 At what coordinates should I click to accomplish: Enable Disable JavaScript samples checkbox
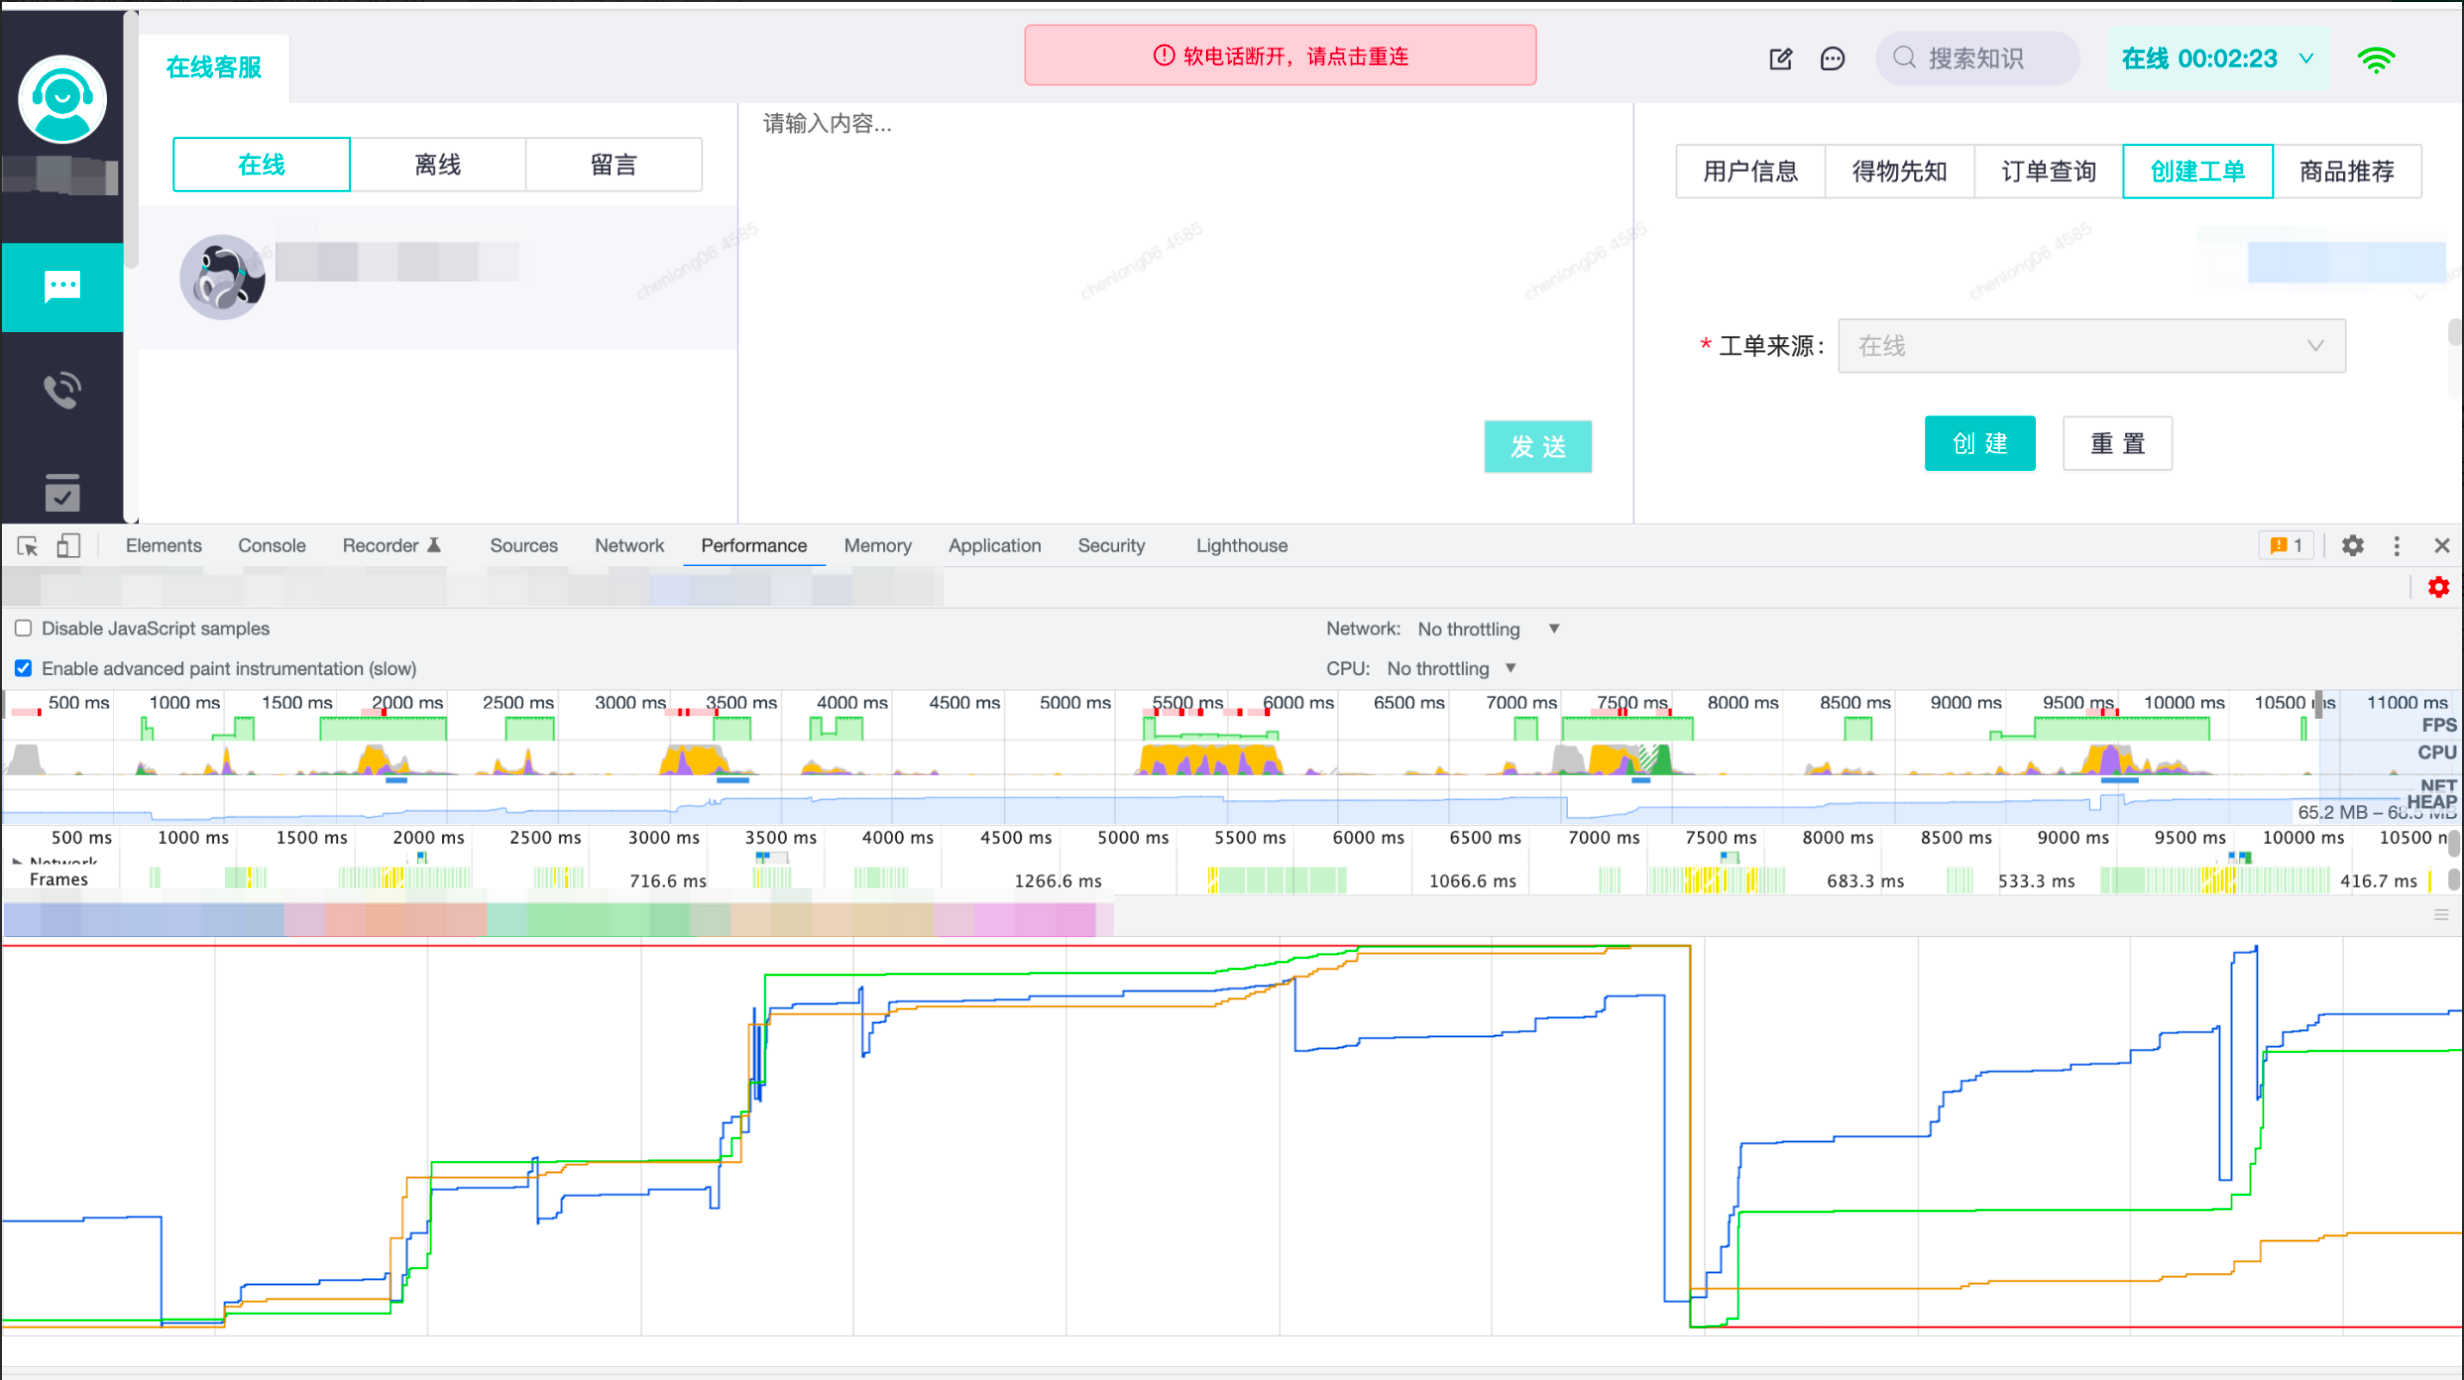point(23,628)
